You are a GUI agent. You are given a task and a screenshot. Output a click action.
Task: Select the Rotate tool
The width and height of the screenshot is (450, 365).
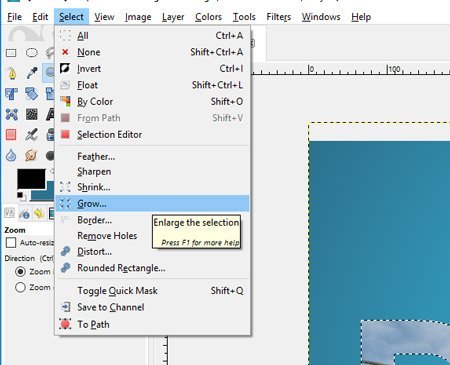pos(32,94)
